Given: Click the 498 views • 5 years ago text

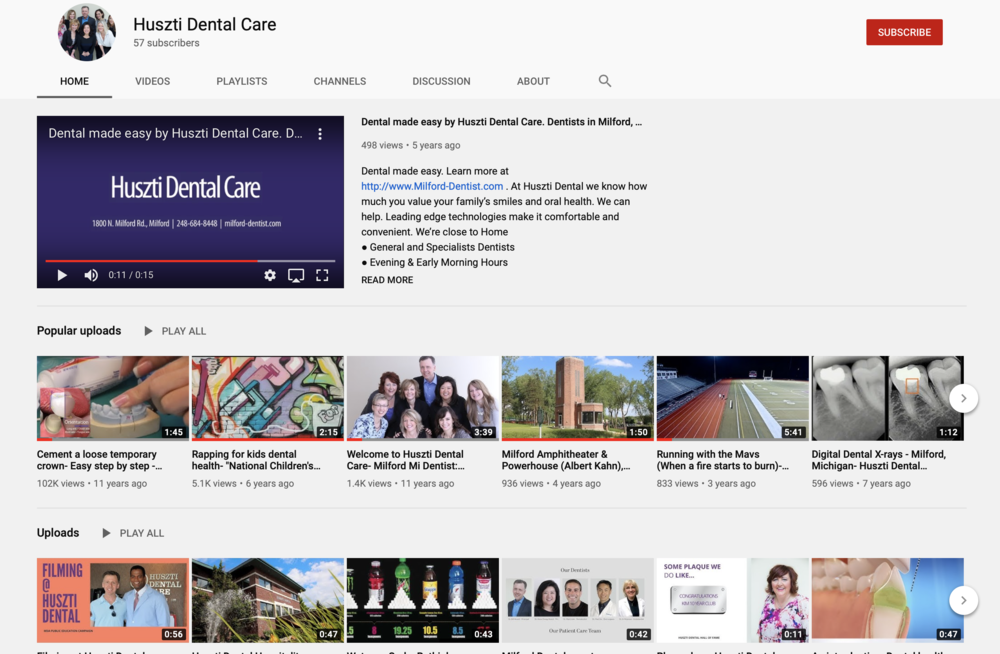Looking at the screenshot, I should [411, 145].
